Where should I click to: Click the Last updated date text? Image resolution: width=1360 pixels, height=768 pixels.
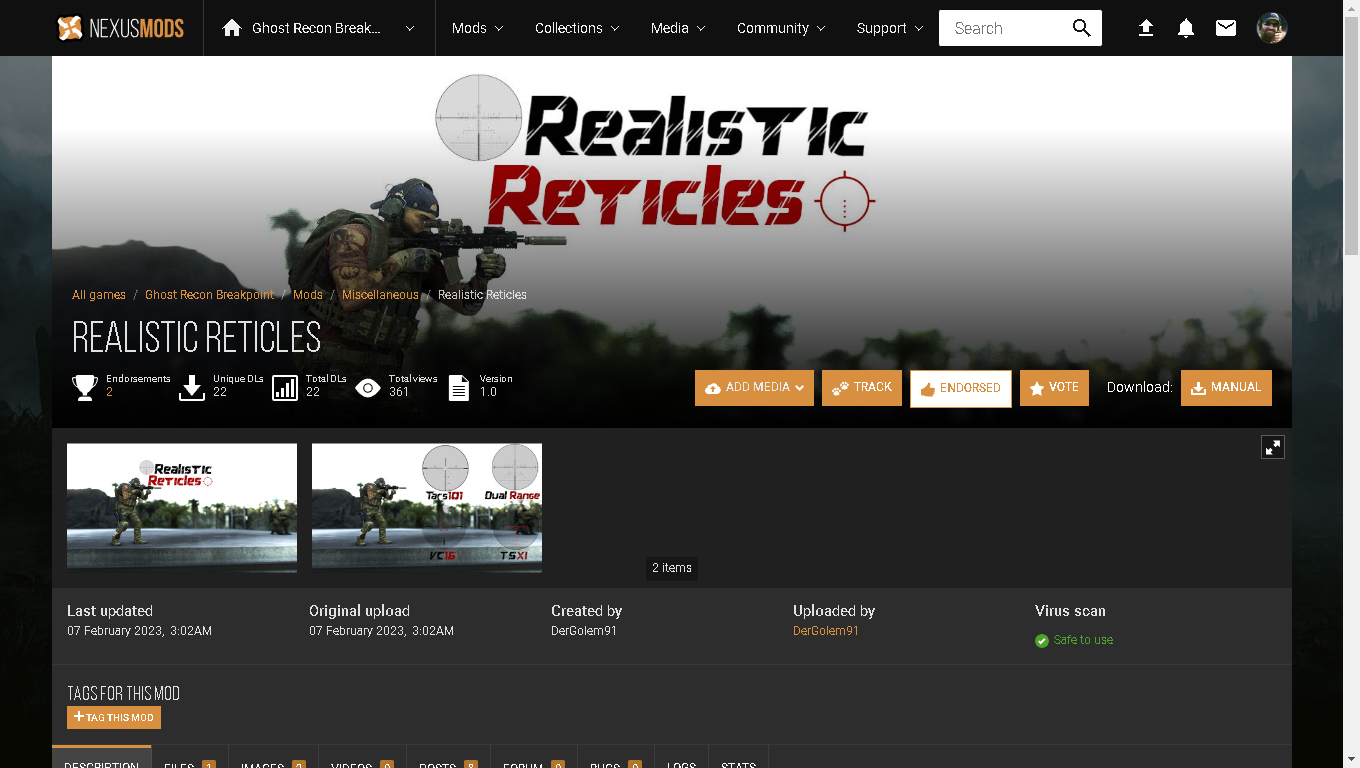[x=139, y=631]
